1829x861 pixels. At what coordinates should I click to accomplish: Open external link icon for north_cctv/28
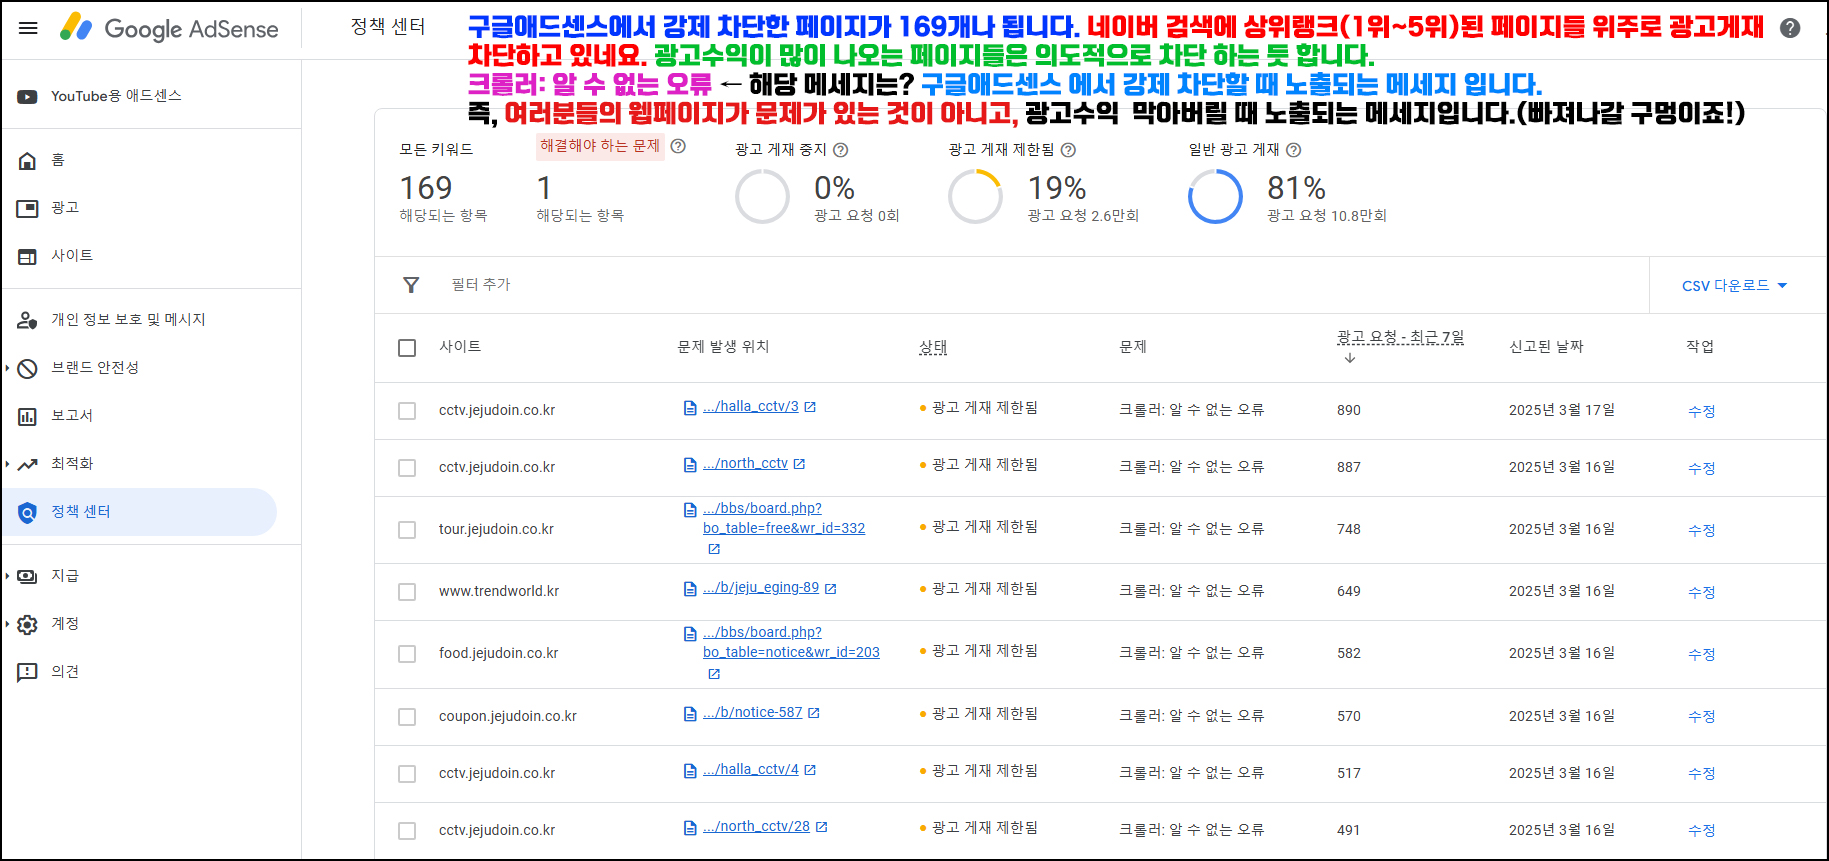(x=822, y=827)
